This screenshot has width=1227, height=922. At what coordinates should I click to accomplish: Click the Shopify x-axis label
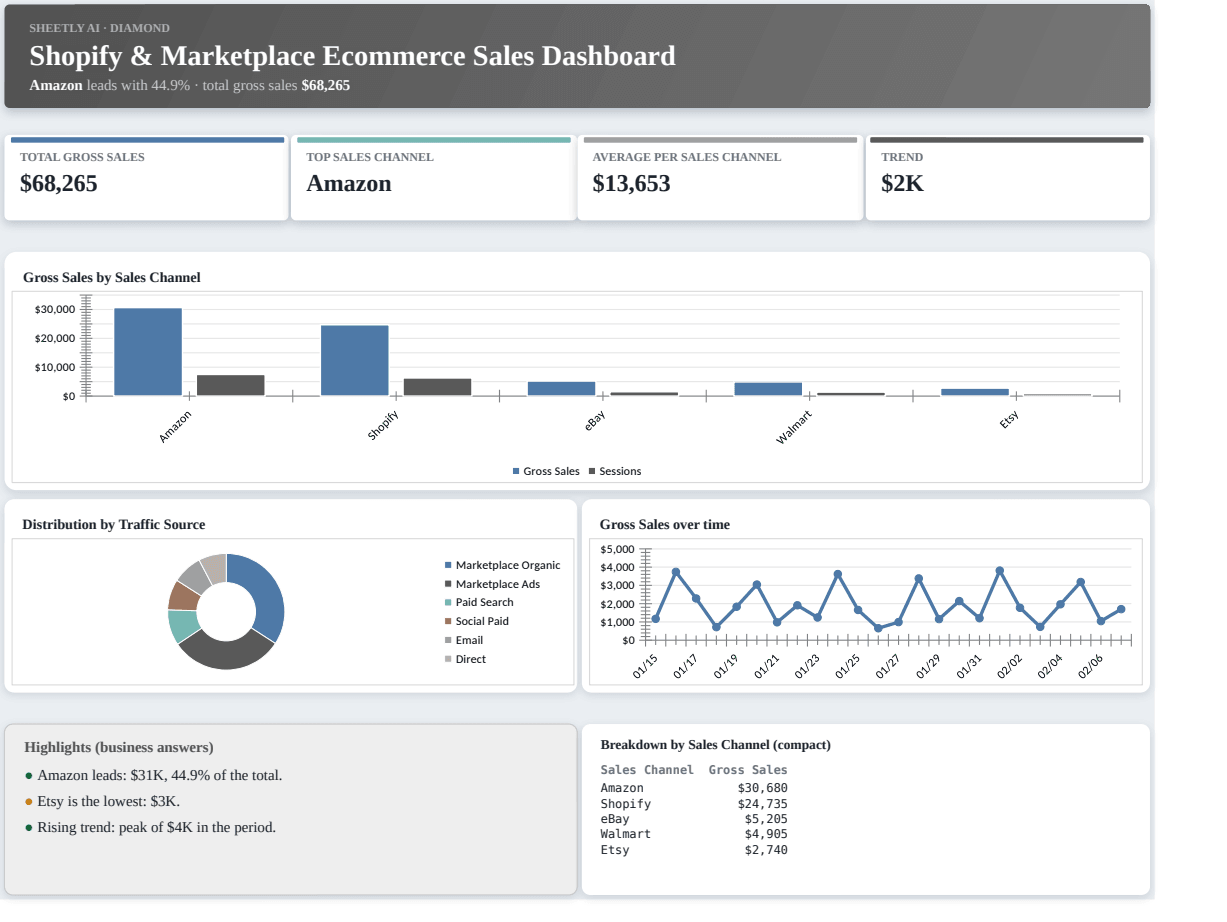(383, 426)
